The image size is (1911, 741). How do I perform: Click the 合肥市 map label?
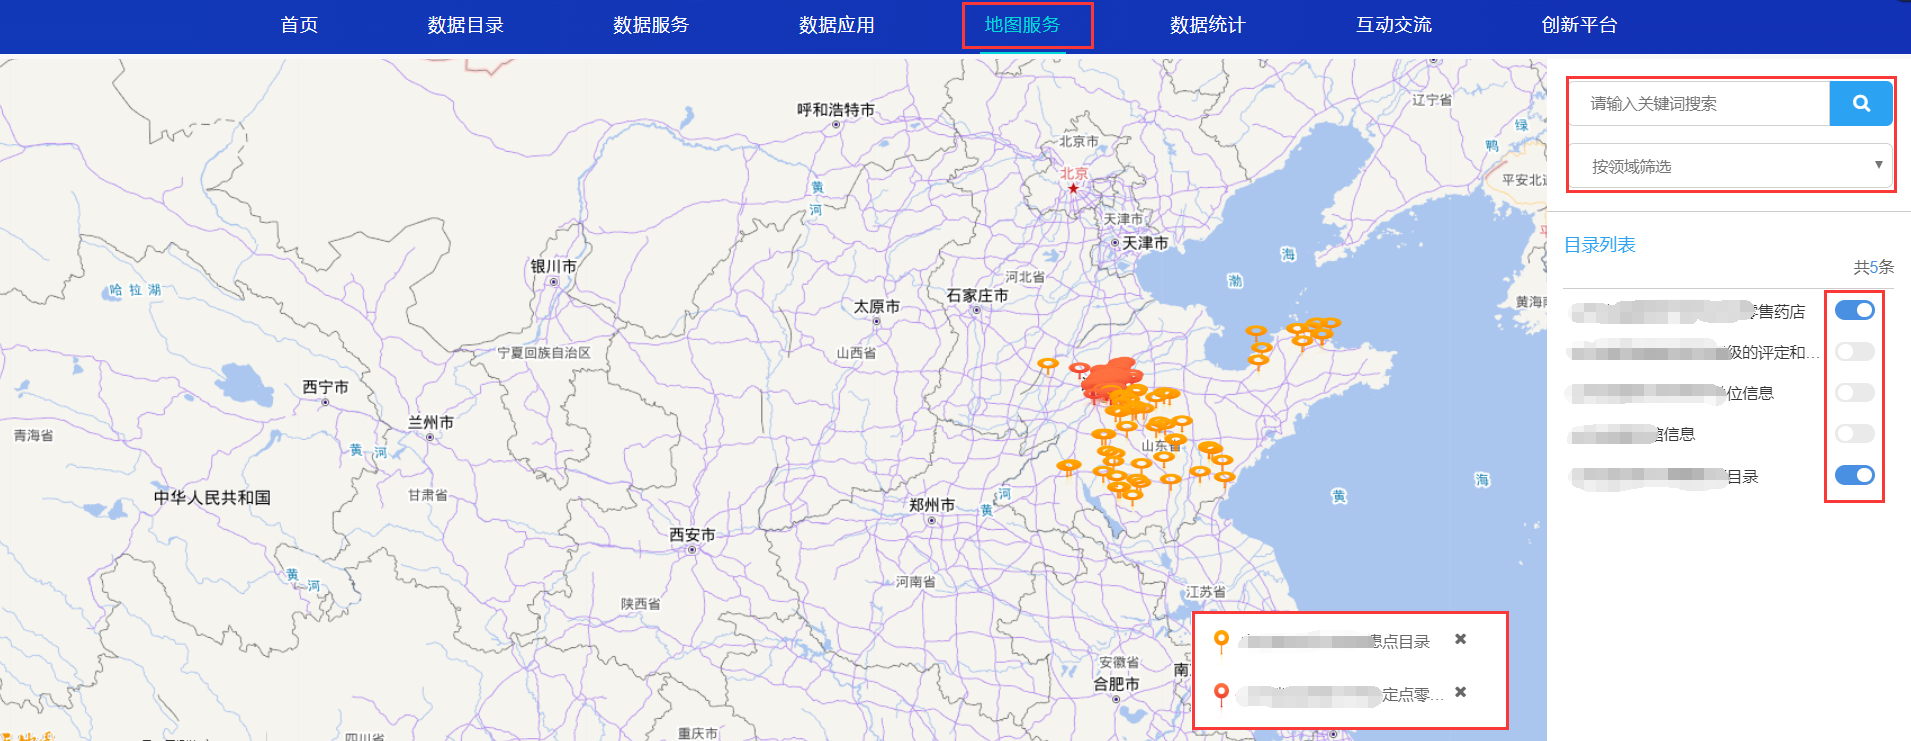point(1116,684)
